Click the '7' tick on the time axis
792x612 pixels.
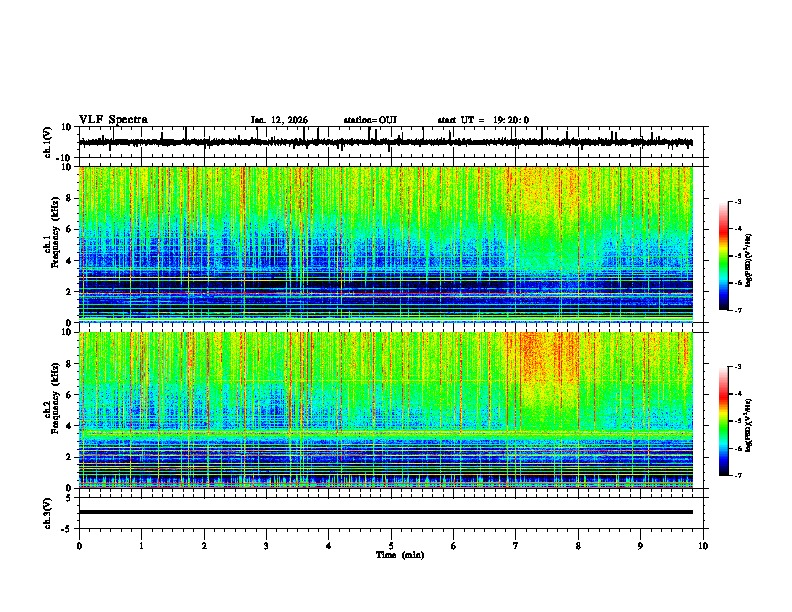click(x=516, y=546)
